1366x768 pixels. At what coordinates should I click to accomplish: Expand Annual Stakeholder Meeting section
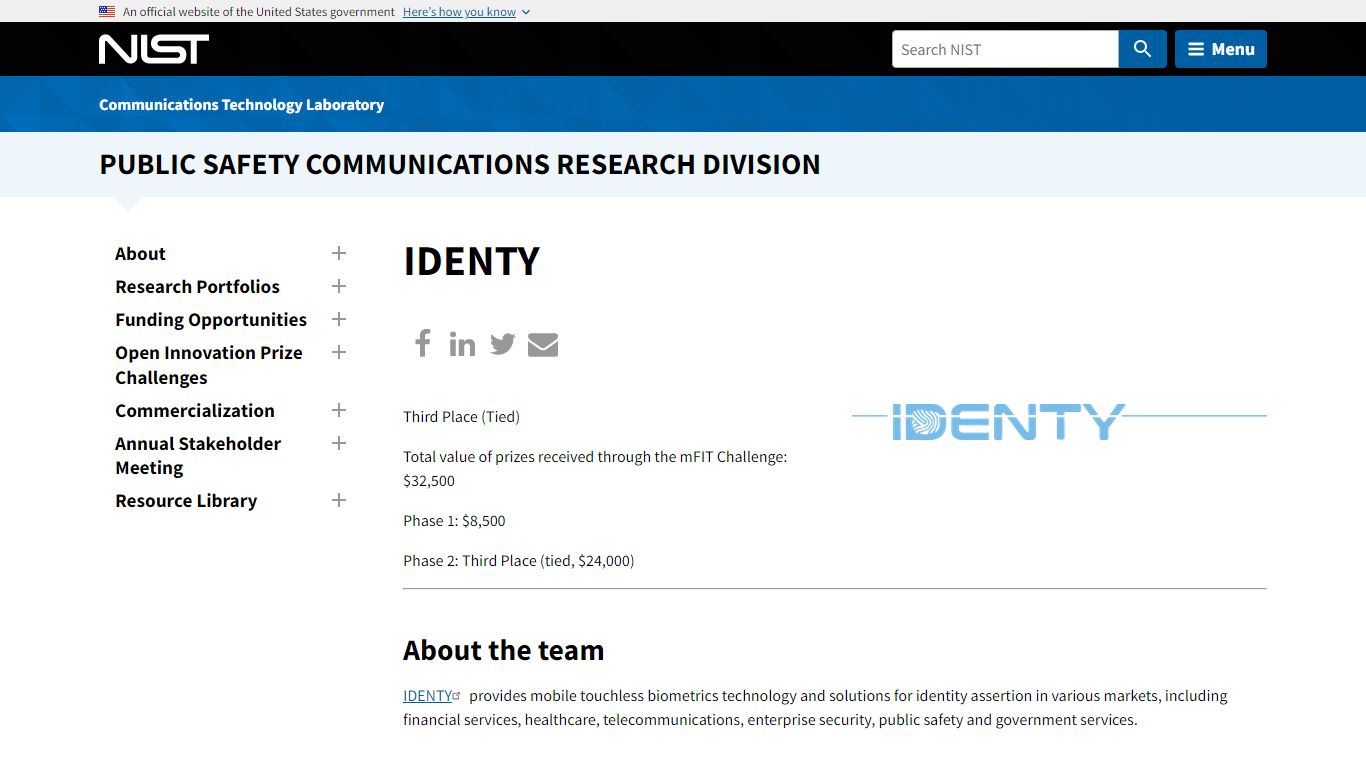pyautogui.click(x=339, y=443)
